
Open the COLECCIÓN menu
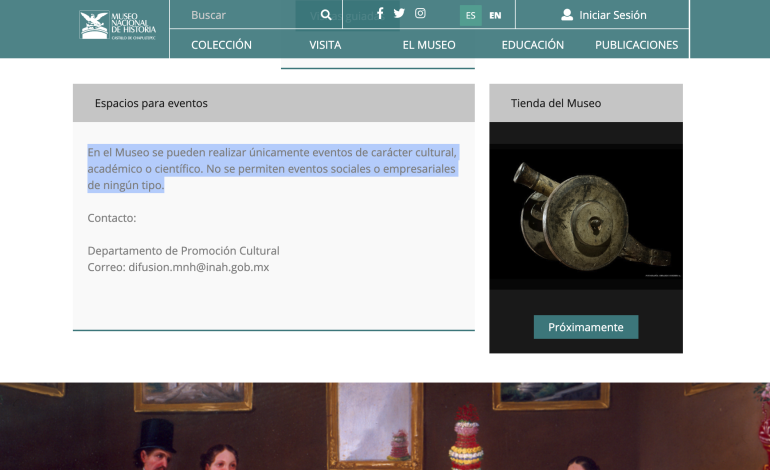221,45
